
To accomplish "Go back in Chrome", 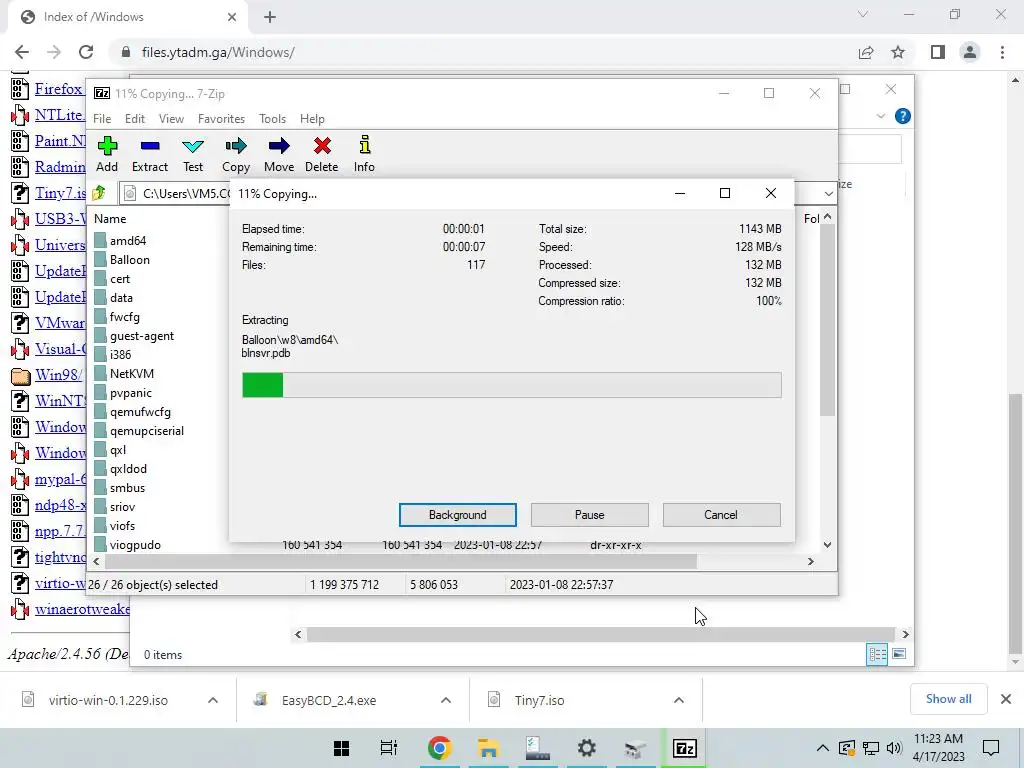I will tap(22, 52).
